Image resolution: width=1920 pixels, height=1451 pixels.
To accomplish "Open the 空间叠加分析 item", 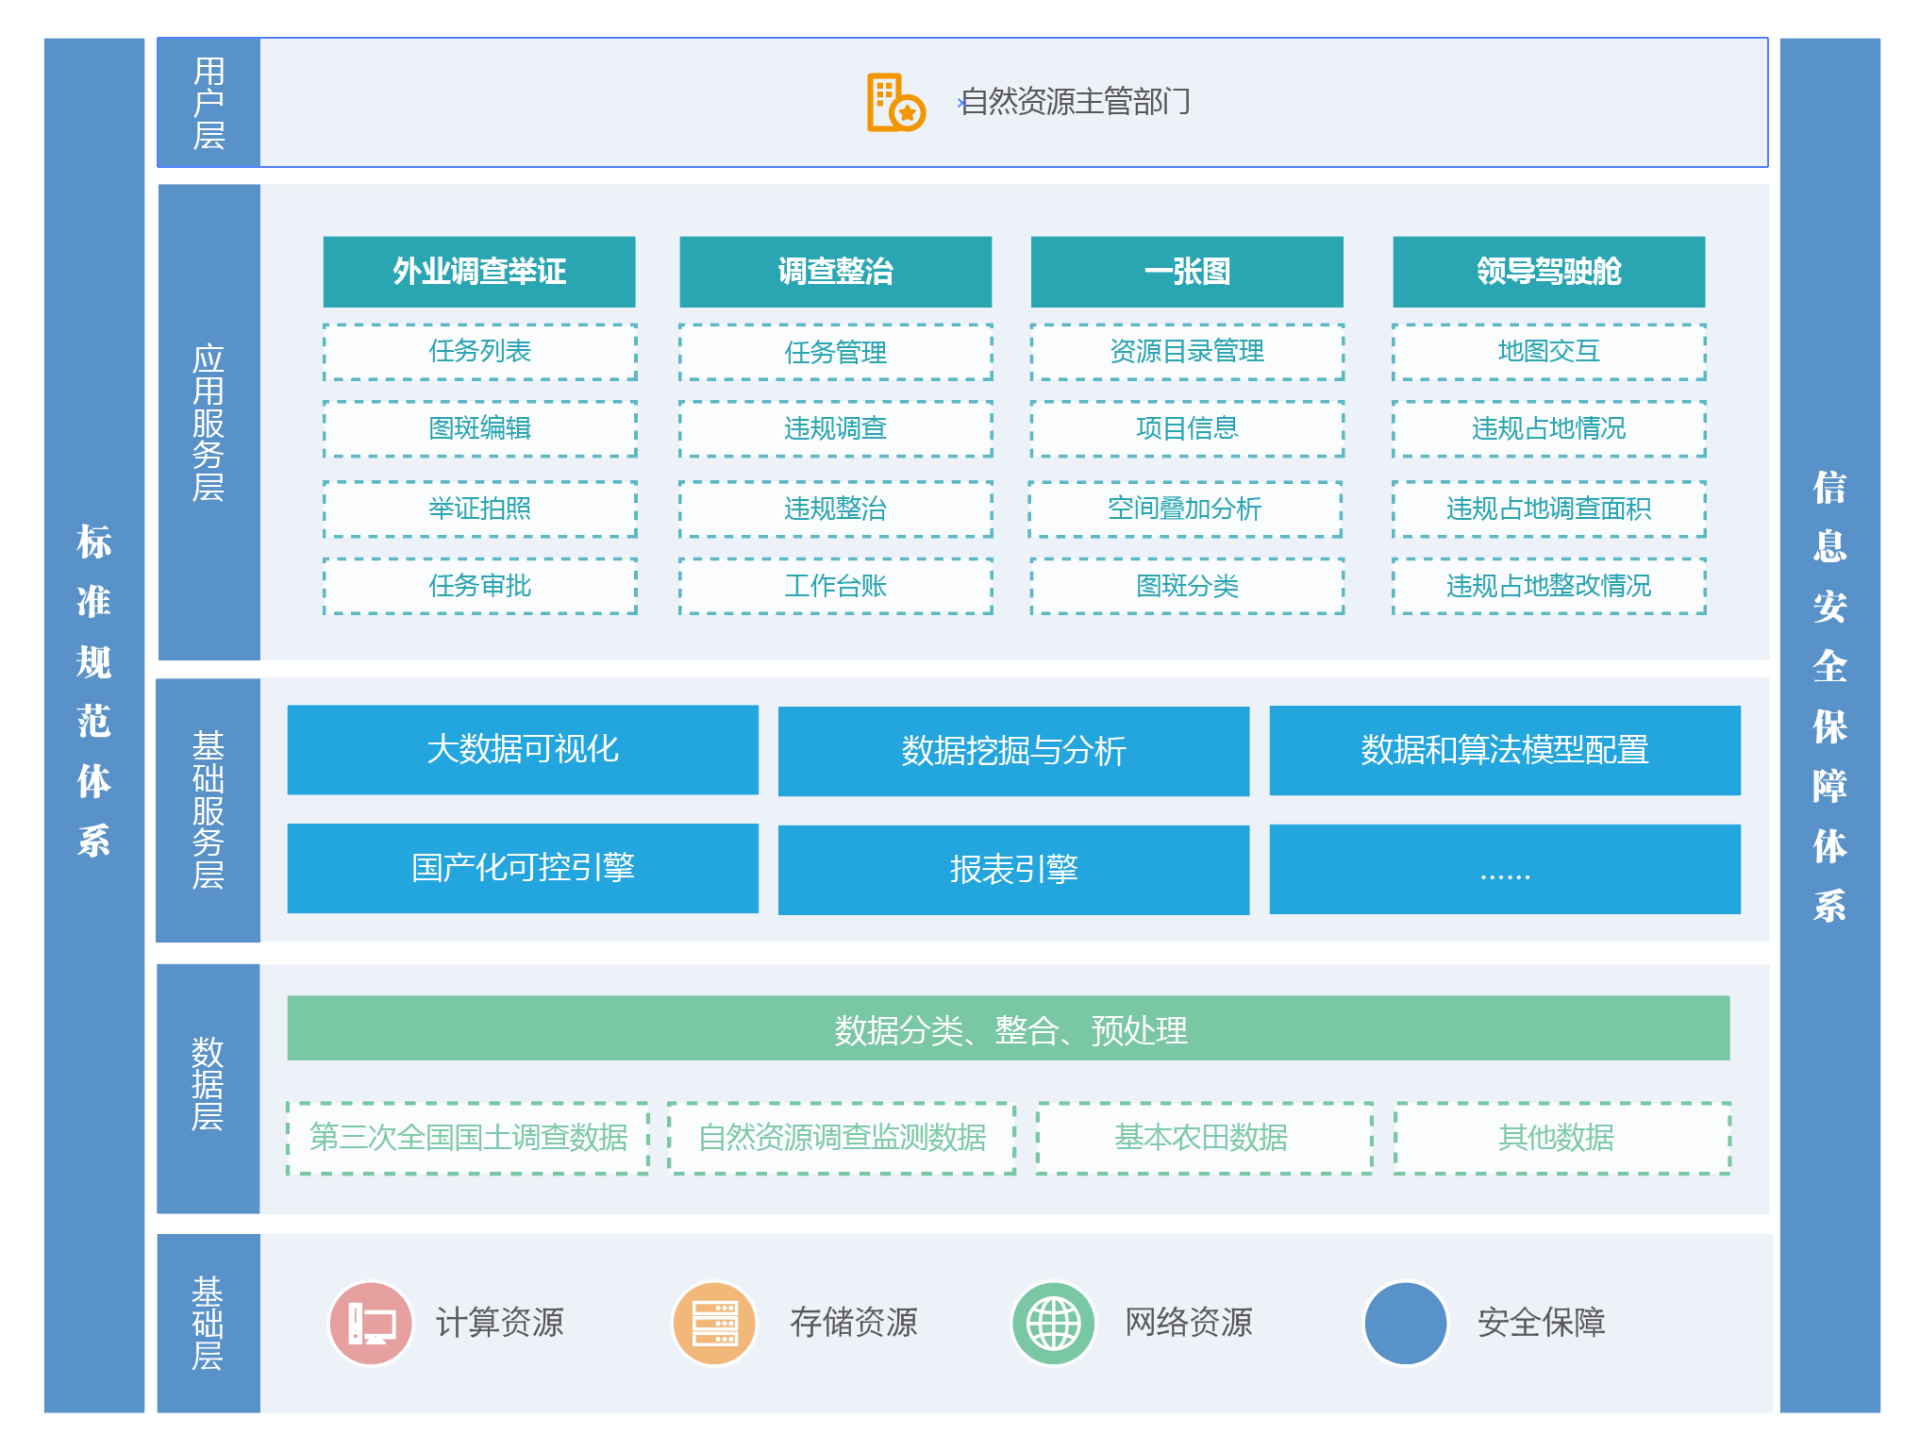I will 1185,509.
